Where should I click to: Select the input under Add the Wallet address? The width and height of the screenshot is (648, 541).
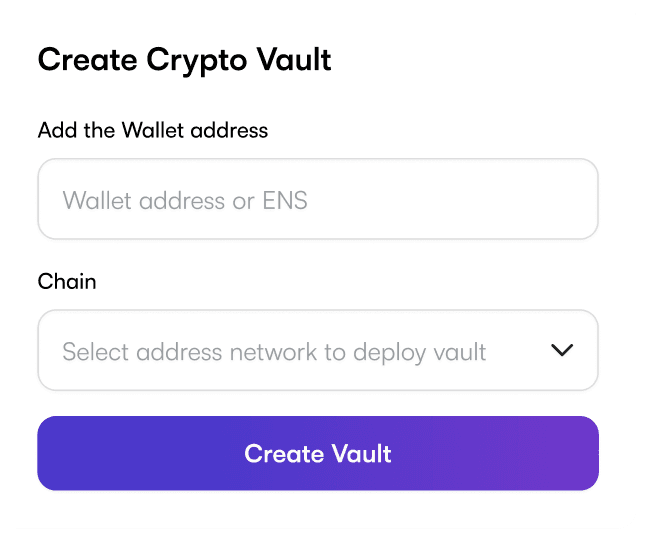317,199
